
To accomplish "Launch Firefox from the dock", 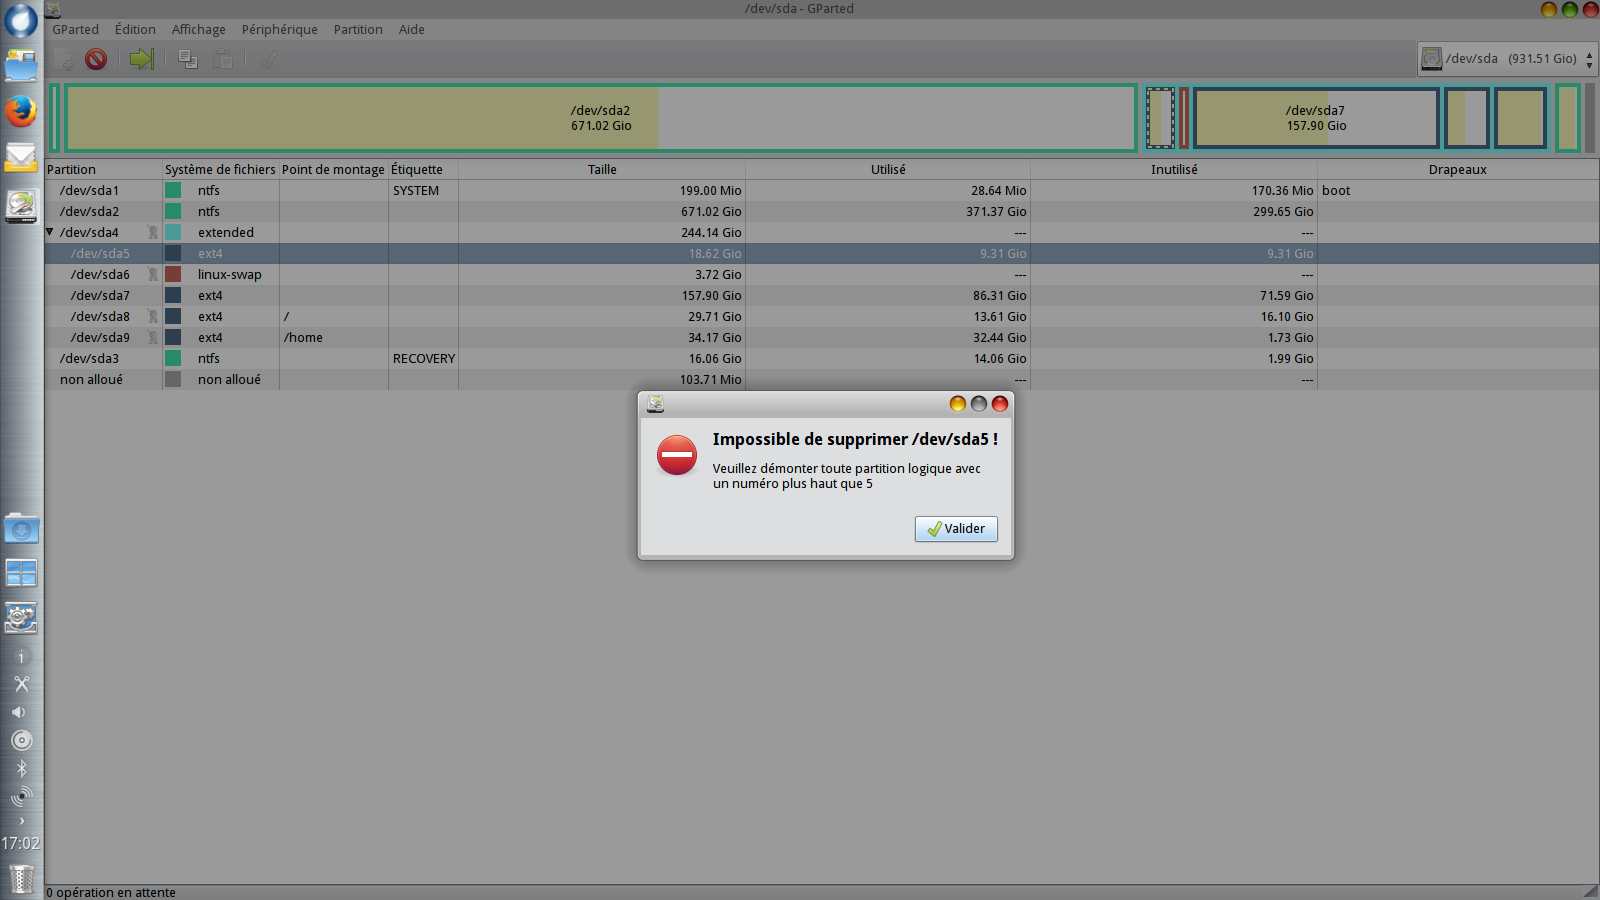I will coord(21,111).
